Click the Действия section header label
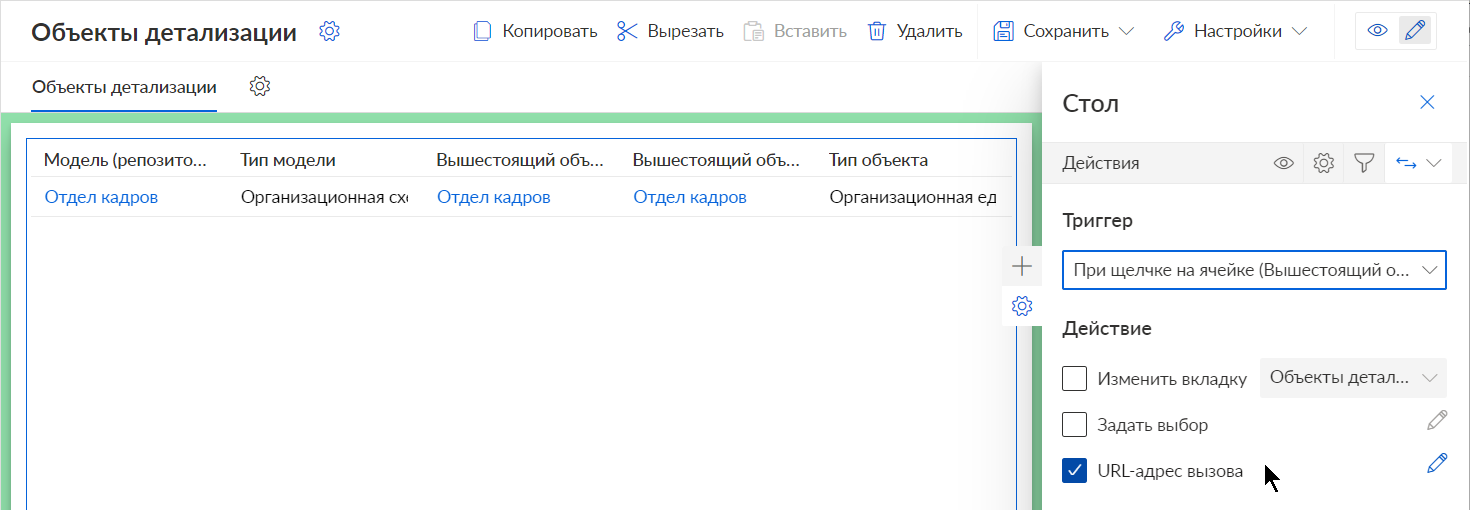This screenshot has width=1470, height=510. (1100, 163)
